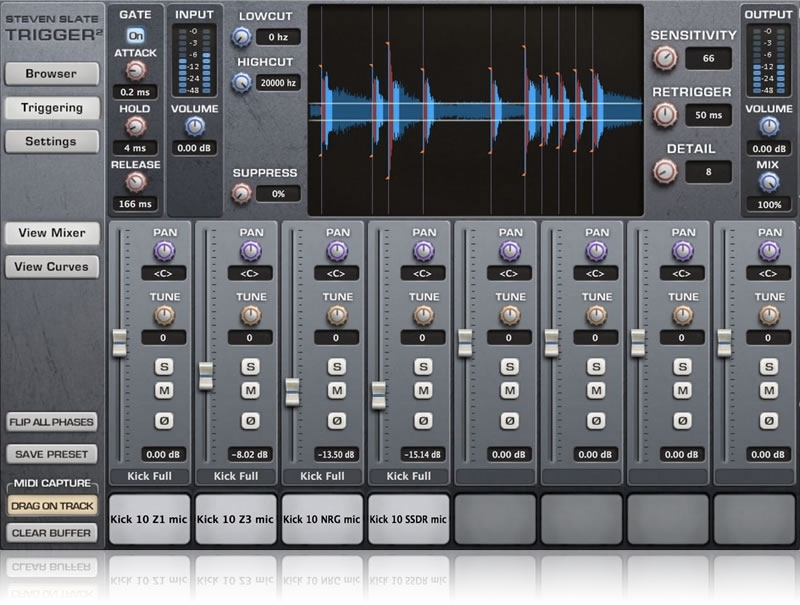Screen dimensions: 800x605
Task: Click the Lowcut filter knob
Action: click(241, 37)
